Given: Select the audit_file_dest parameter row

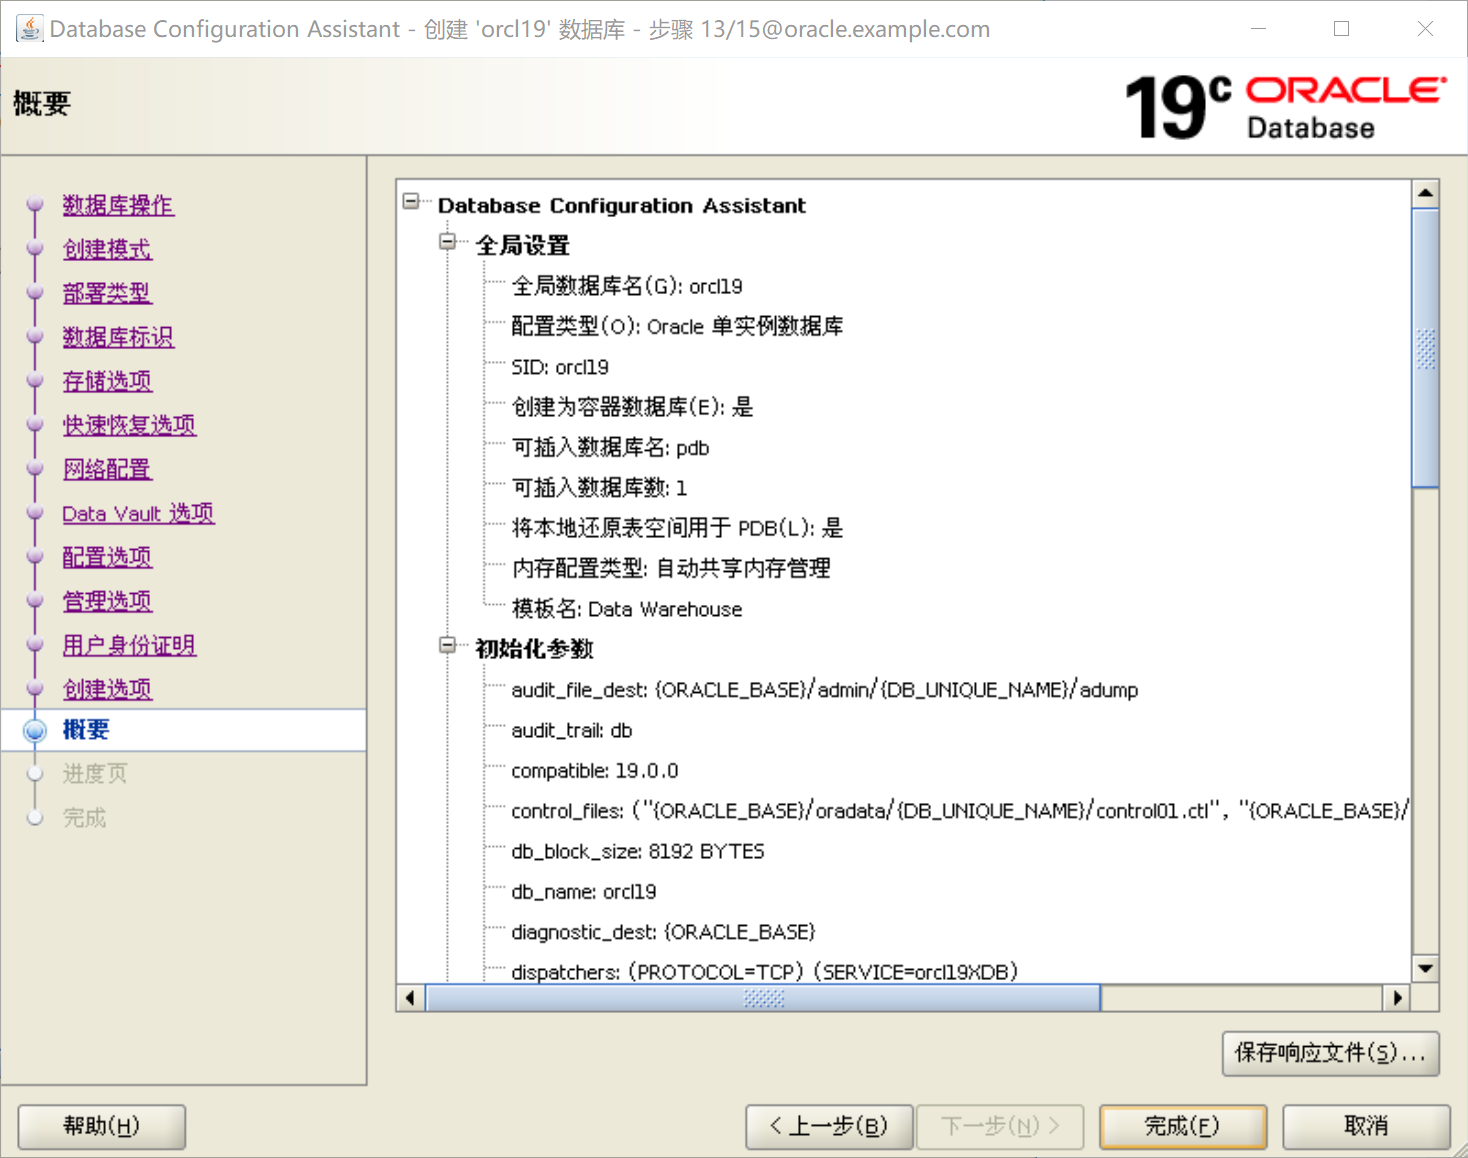Looking at the screenshot, I should [825, 690].
